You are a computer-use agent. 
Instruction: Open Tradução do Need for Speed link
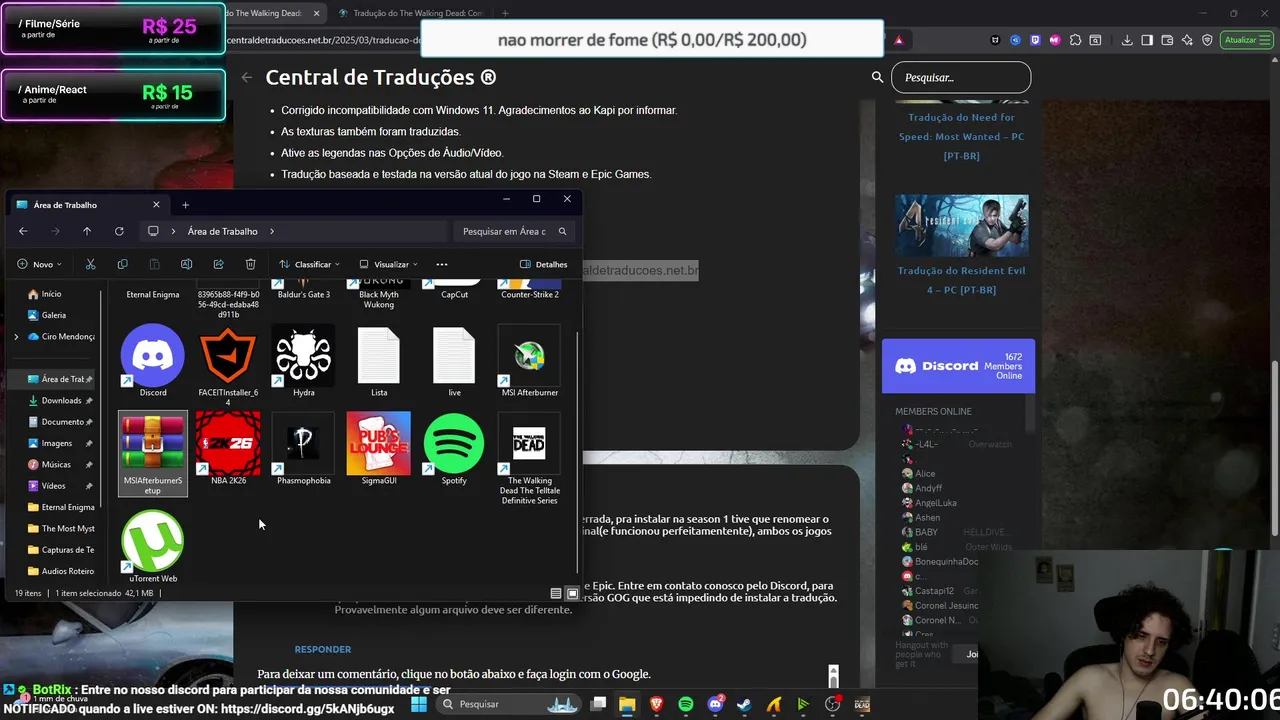[961, 137]
